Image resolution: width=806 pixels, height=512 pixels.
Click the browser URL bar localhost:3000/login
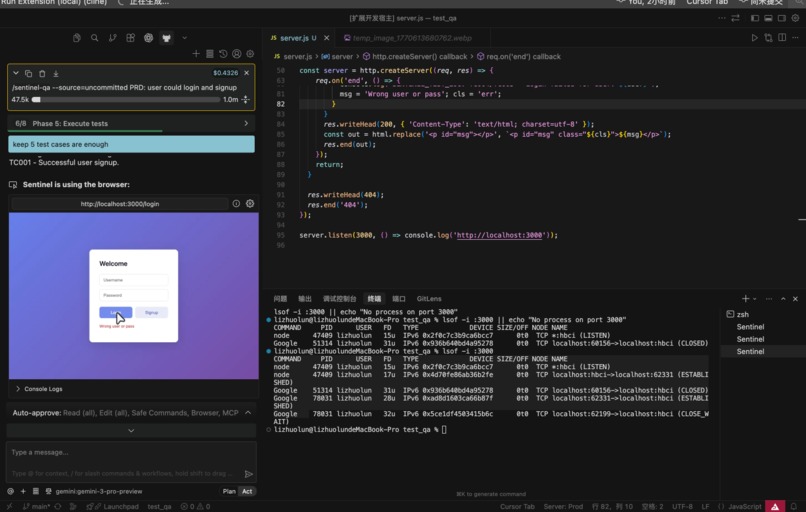[x=120, y=204]
